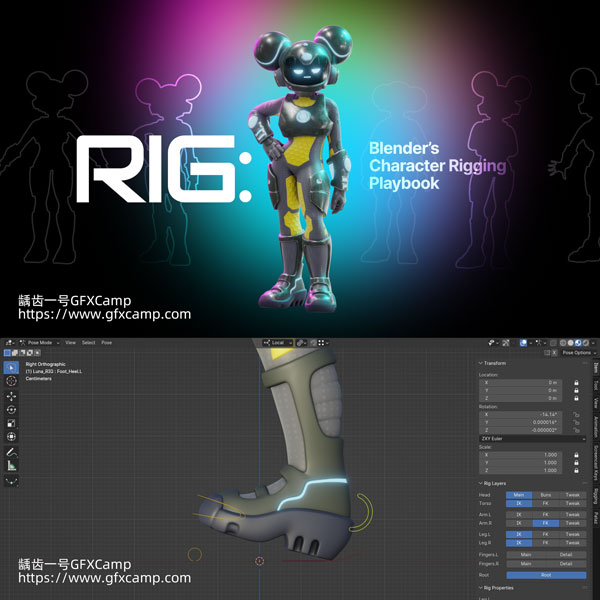Switch to Animation sidebar tab
Screen dimensions: 600x600
pyautogui.click(x=596, y=427)
